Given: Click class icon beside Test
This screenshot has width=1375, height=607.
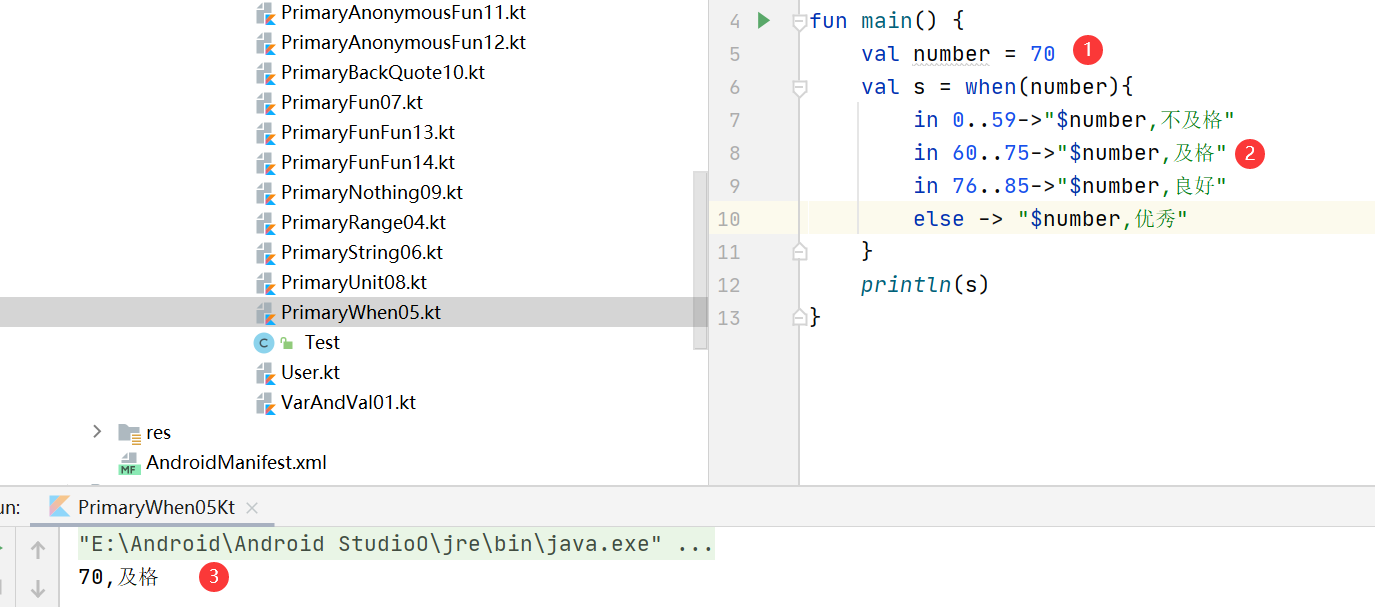Looking at the screenshot, I should click(x=264, y=343).
